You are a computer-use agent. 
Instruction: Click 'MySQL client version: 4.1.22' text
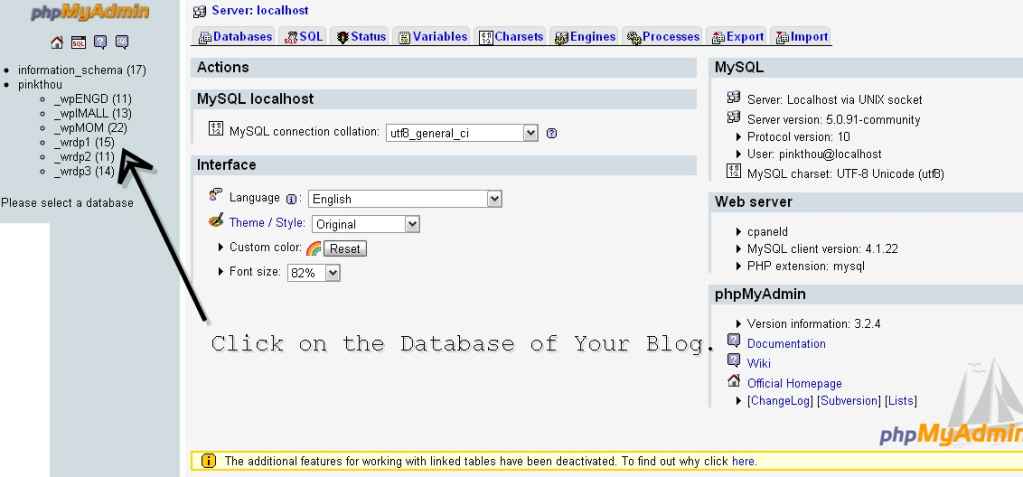tap(823, 249)
